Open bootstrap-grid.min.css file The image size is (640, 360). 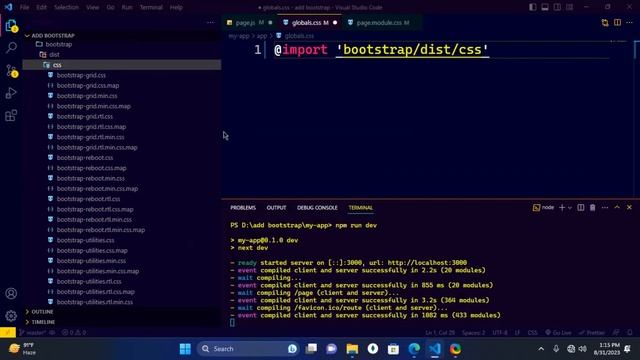coord(87,96)
